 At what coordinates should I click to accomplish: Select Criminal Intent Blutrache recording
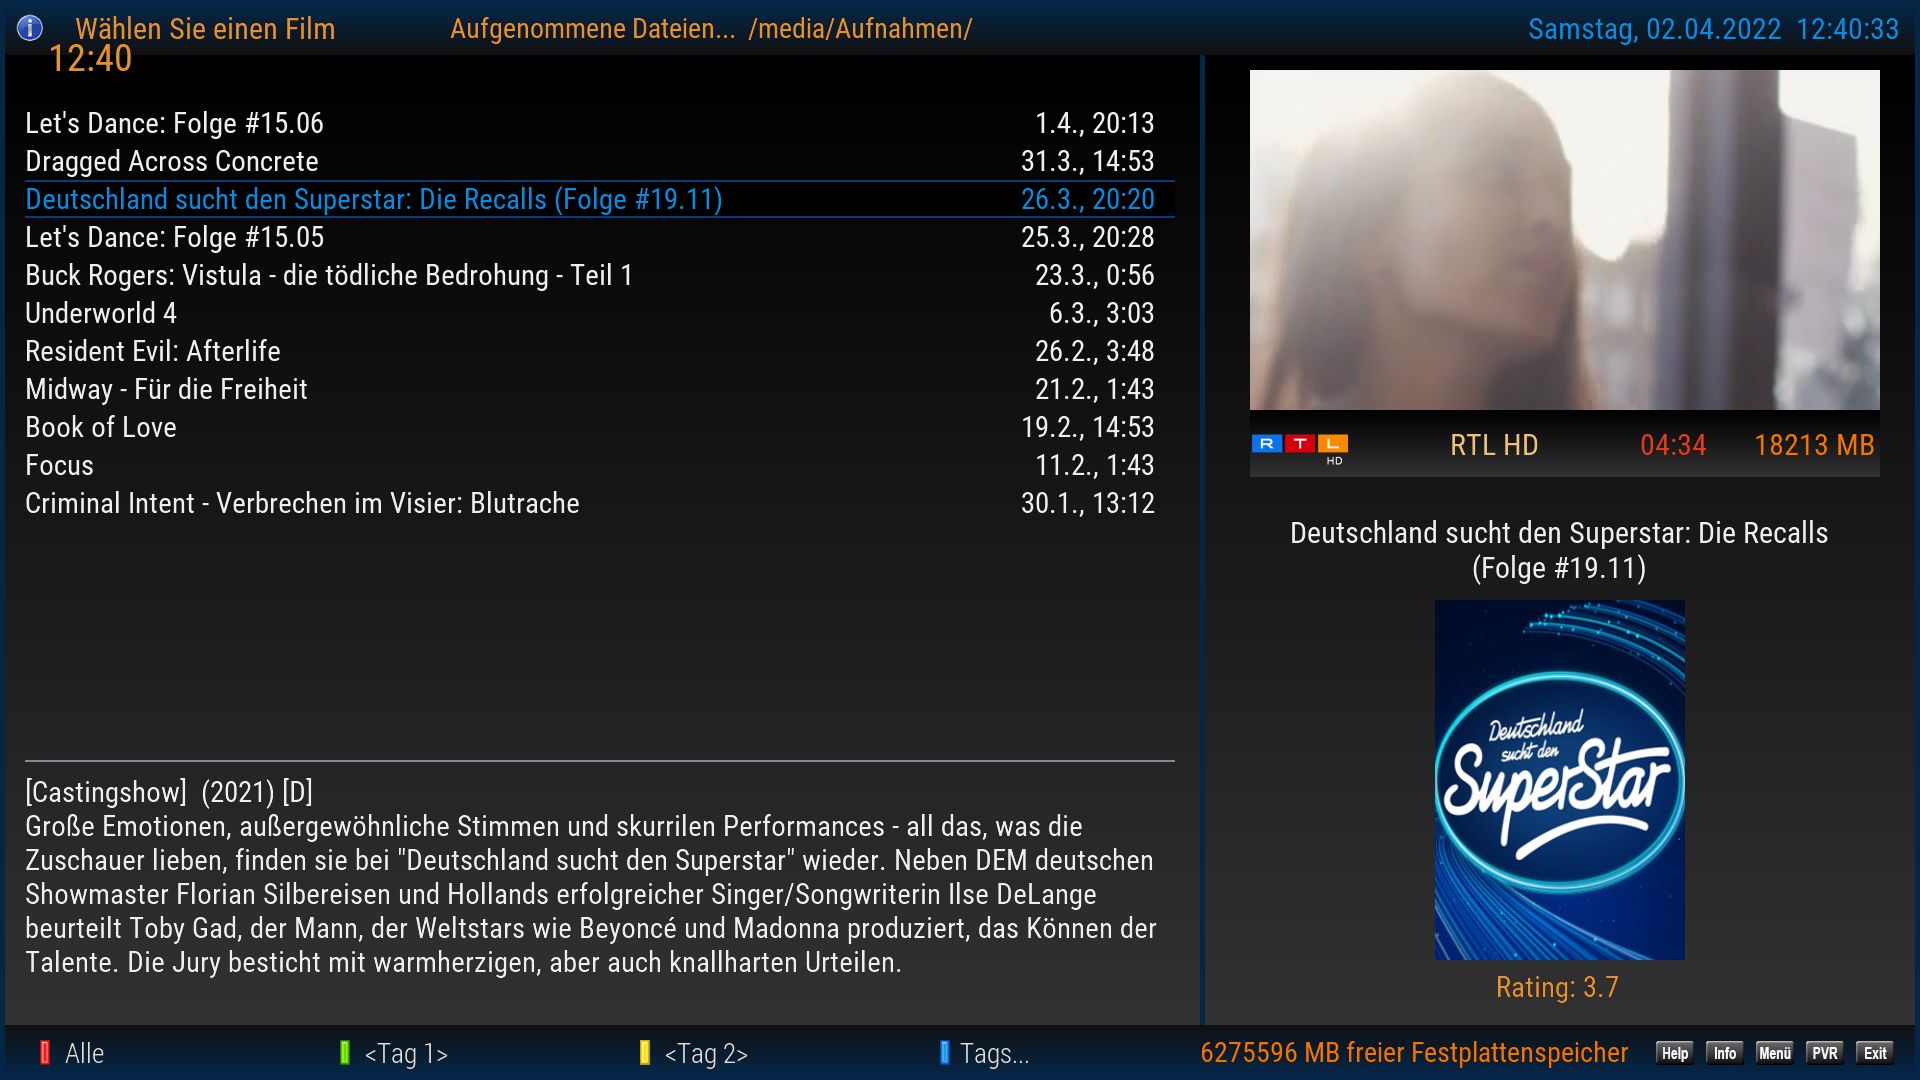[302, 503]
